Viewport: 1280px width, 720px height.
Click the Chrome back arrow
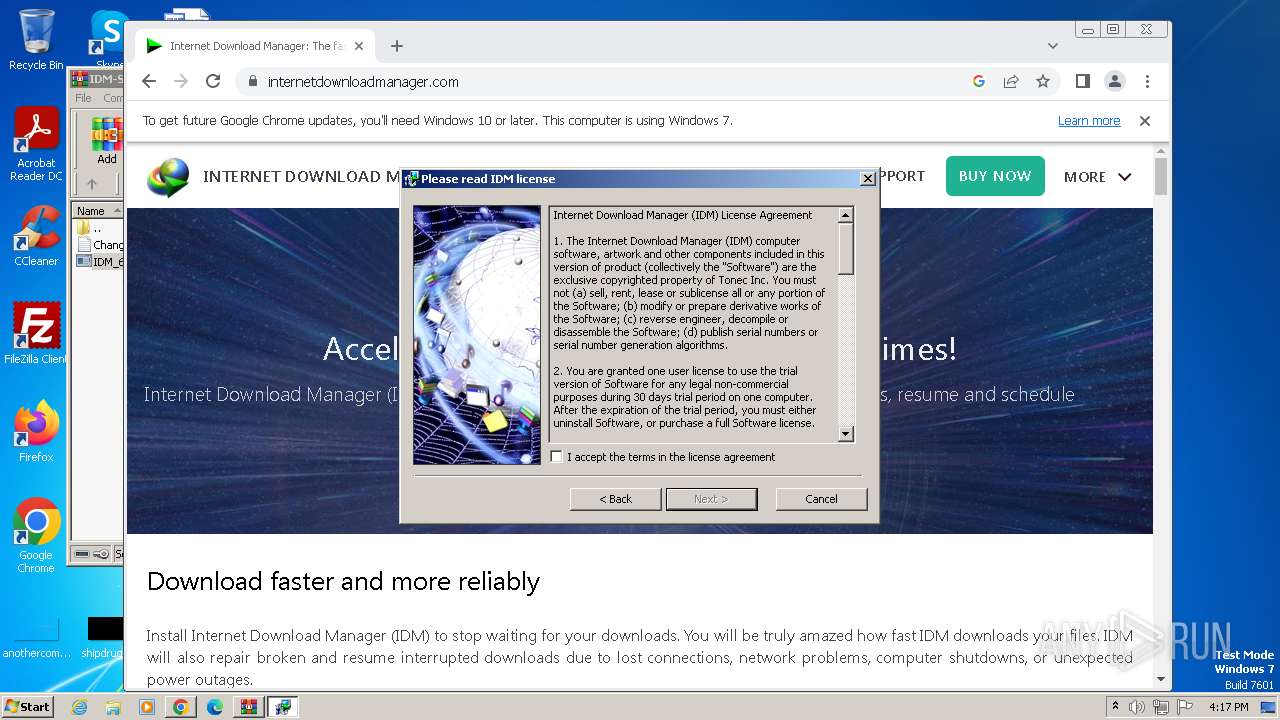pyautogui.click(x=149, y=81)
